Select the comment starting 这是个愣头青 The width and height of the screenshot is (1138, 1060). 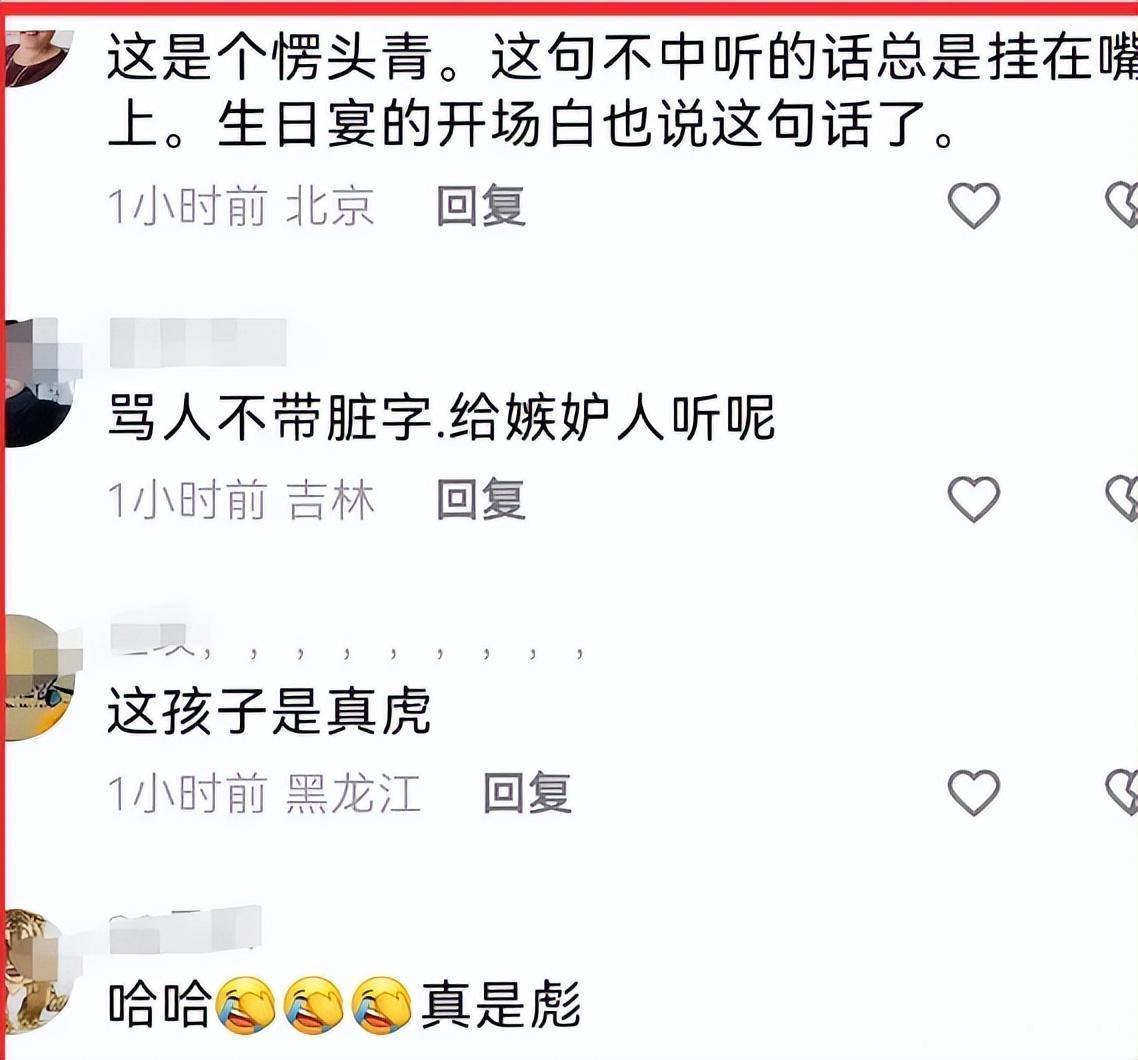point(622,89)
